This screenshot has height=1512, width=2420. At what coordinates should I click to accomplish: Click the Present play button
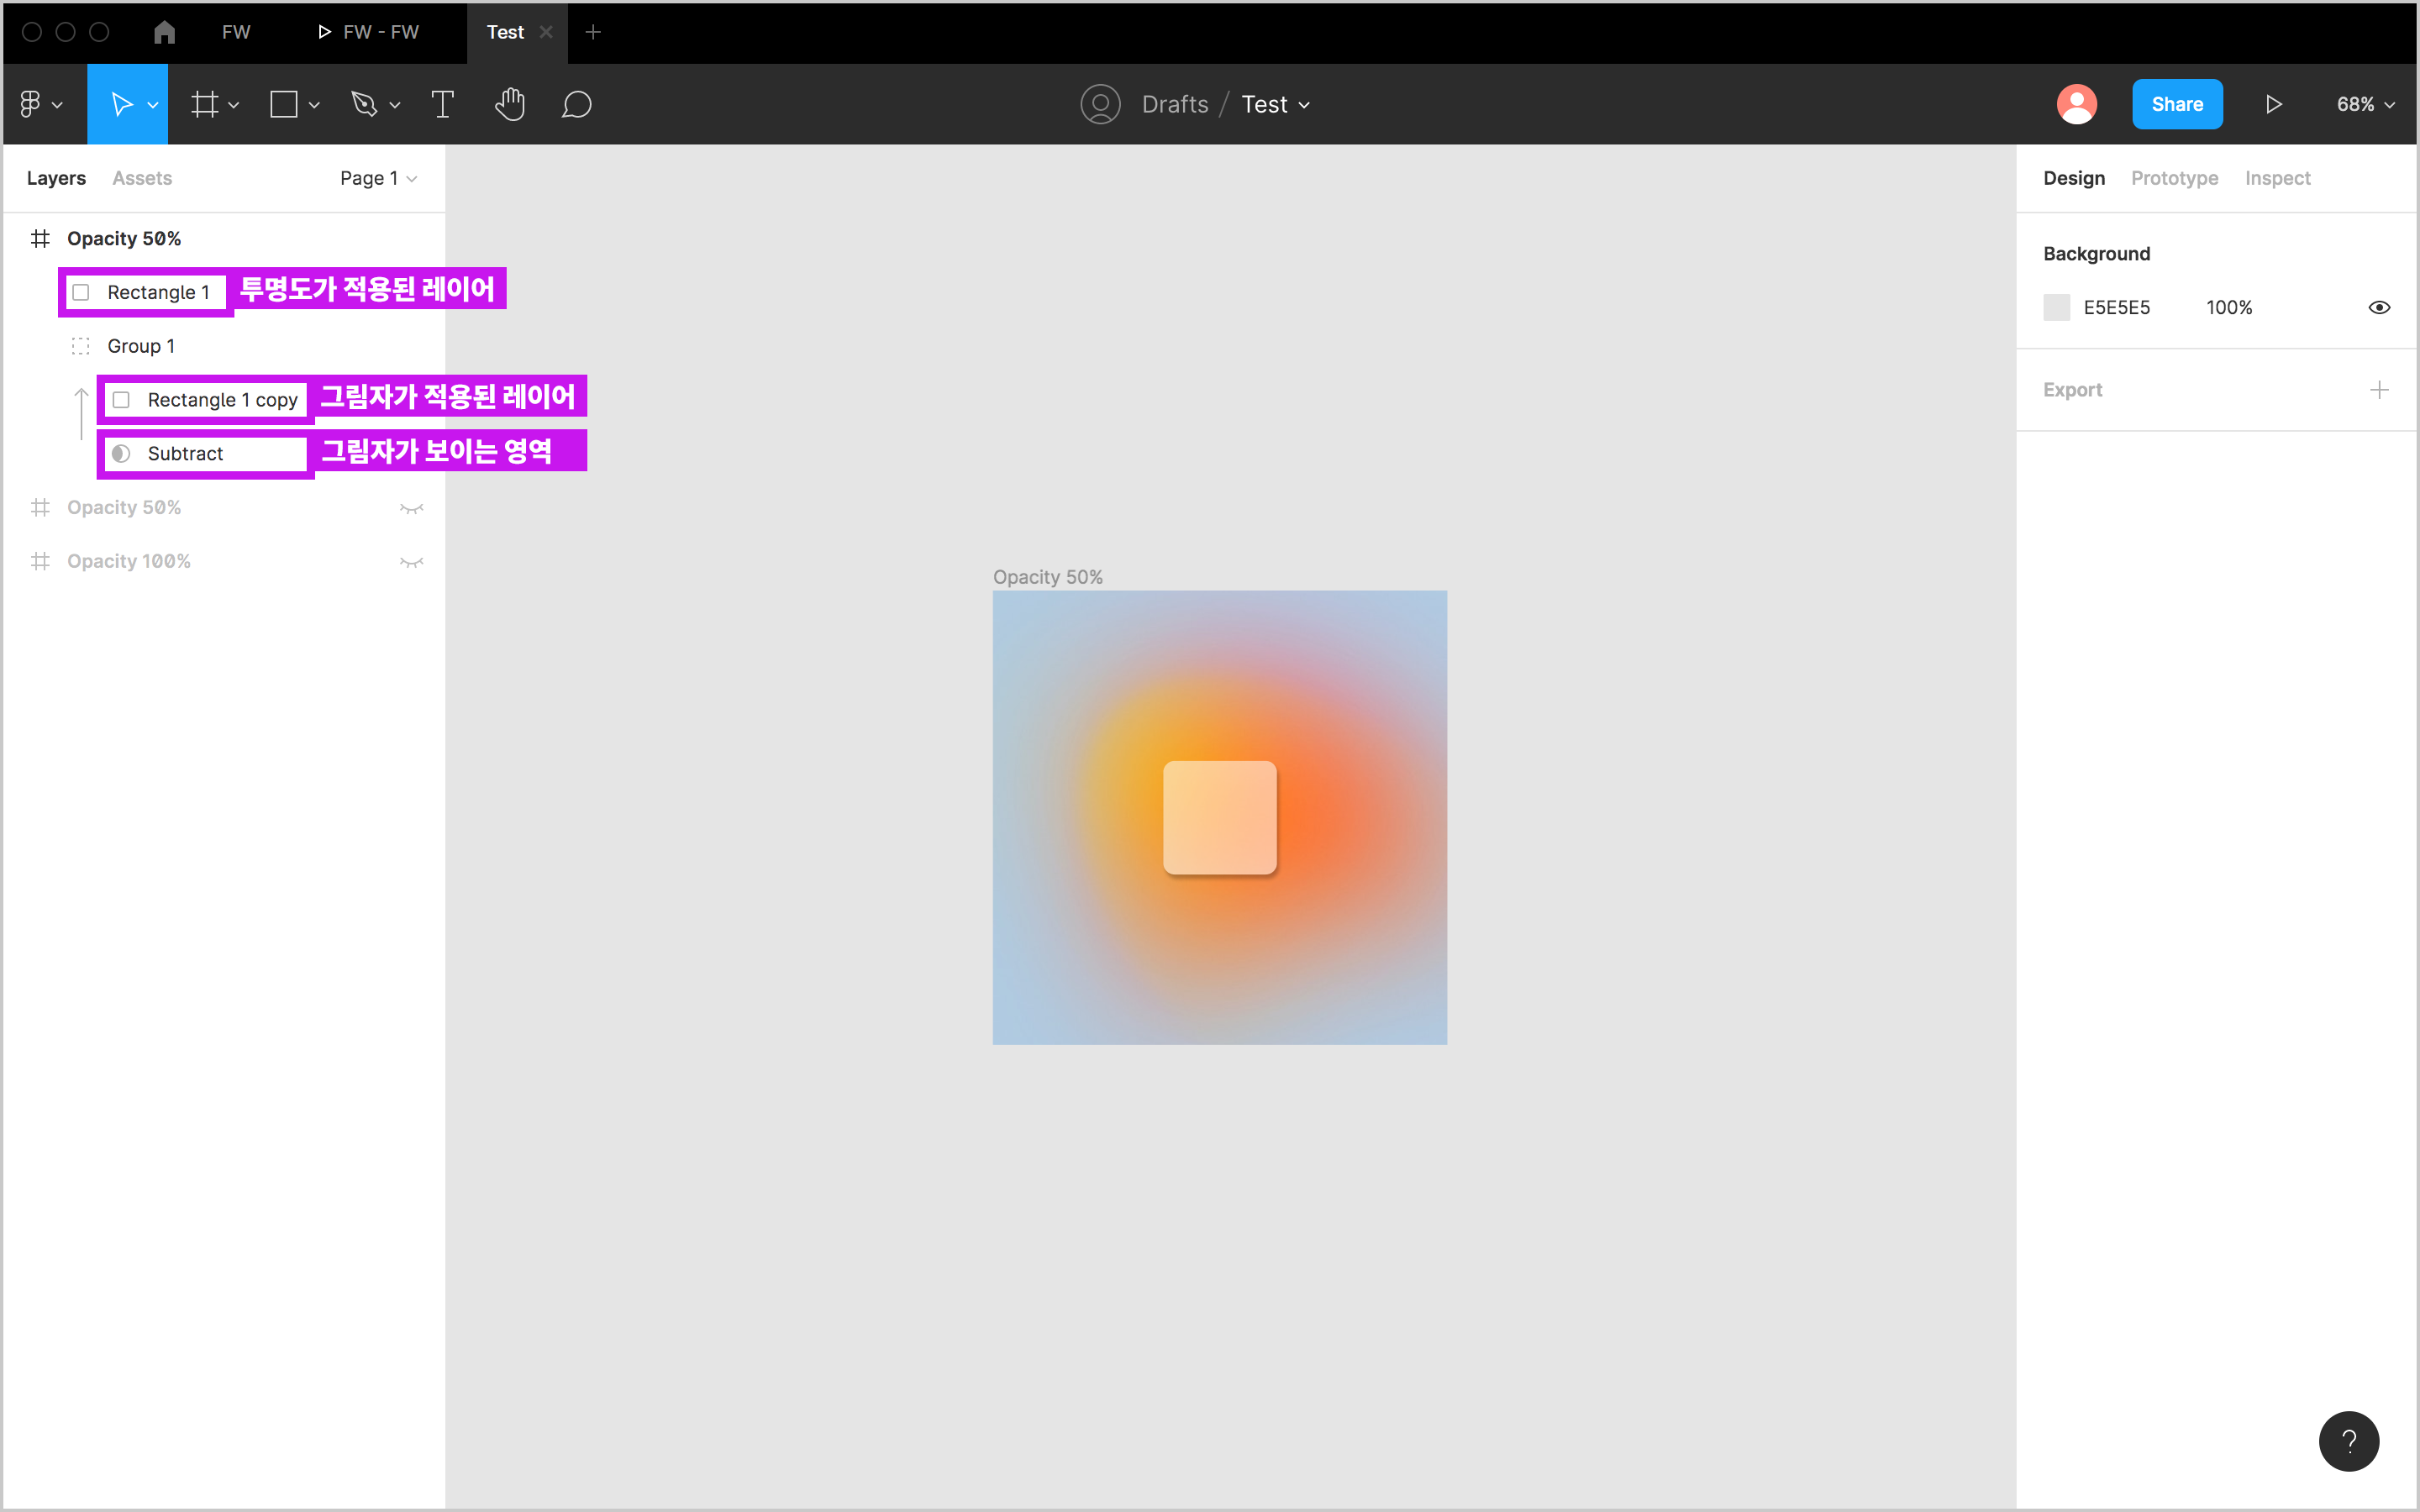coord(2273,104)
